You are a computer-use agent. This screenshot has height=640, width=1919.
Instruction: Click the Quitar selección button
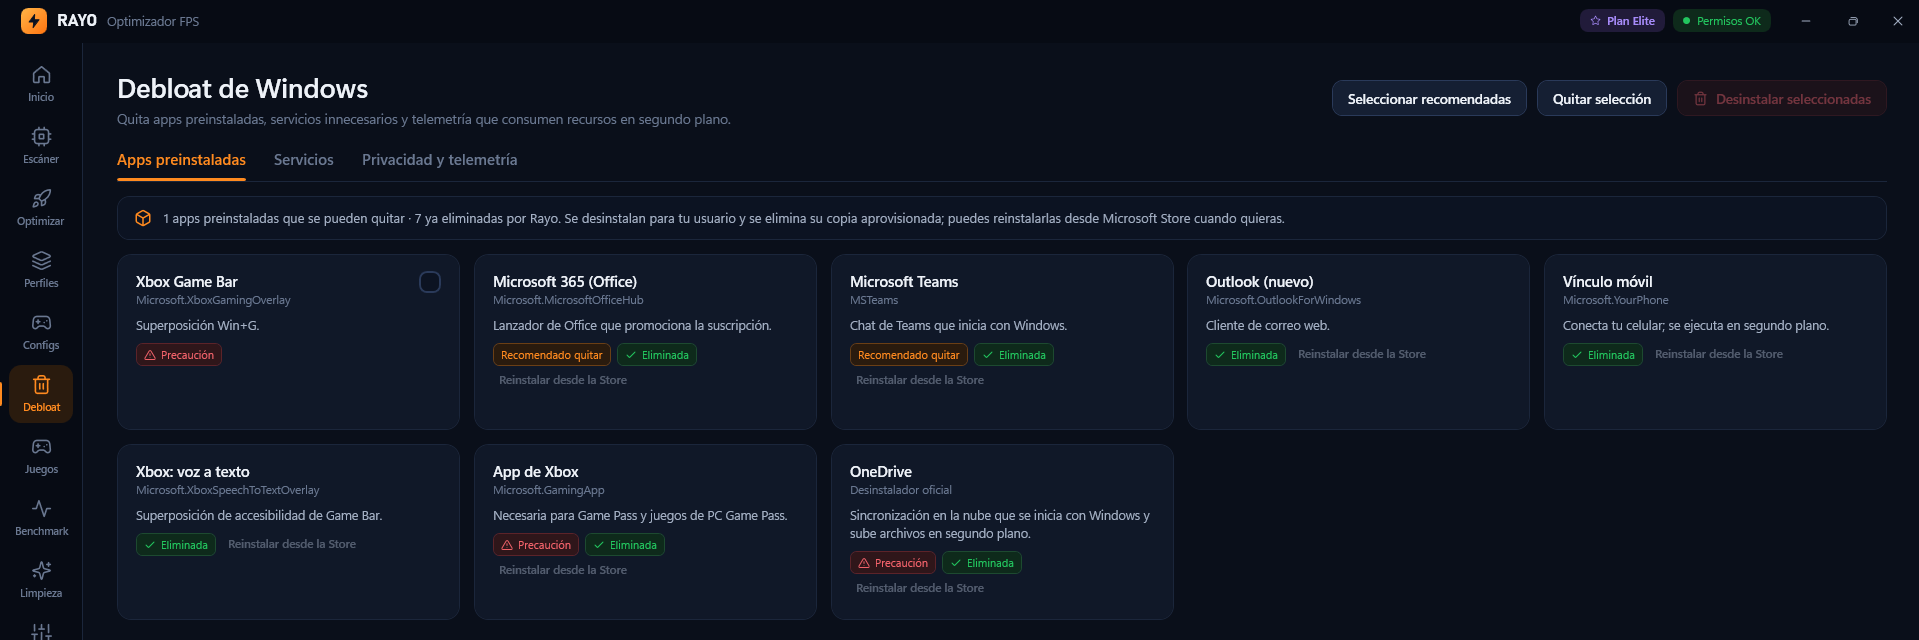pos(1602,98)
